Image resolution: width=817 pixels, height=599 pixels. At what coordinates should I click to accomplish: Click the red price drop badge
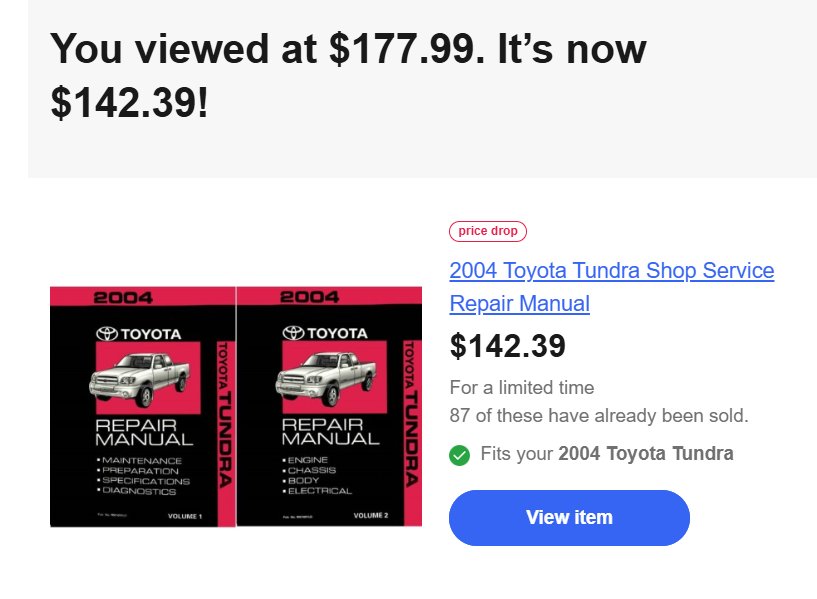[x=488, y=231]
